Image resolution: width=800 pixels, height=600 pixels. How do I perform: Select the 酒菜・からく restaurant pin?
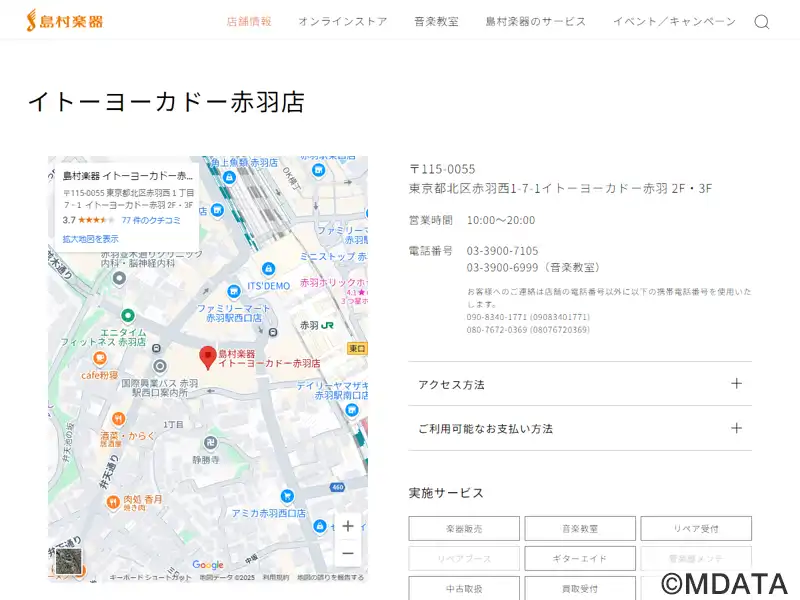pos(118,419)
